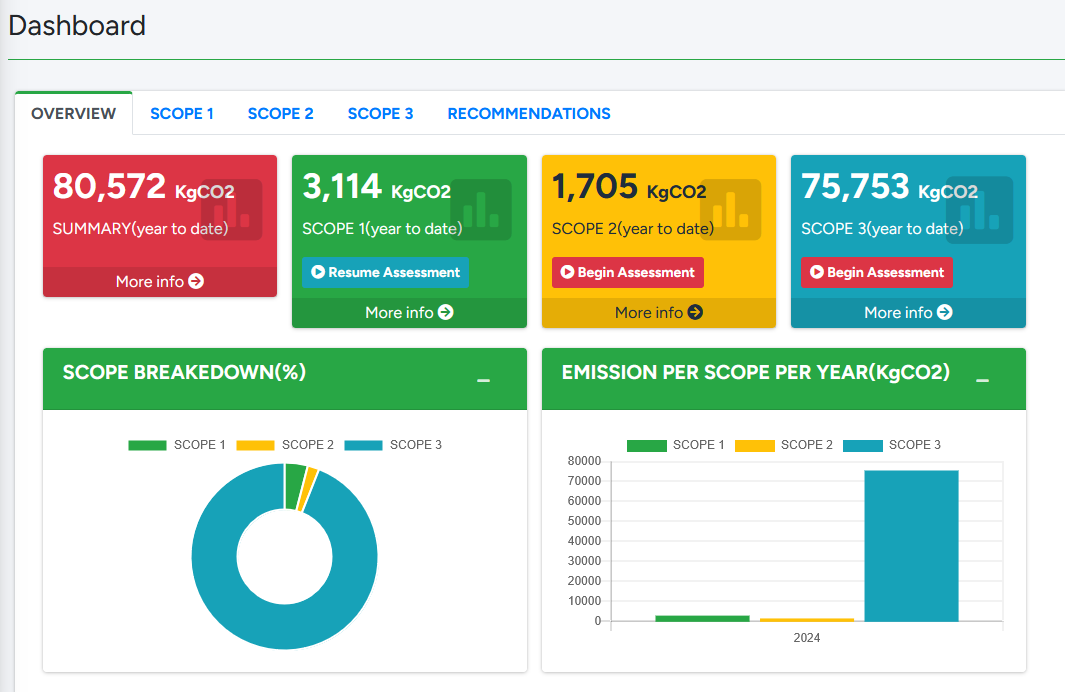Toggle SCOPE 3 legend in bar chart
The width and height of the screenshot is (1065, 692).
coord(892,445)
